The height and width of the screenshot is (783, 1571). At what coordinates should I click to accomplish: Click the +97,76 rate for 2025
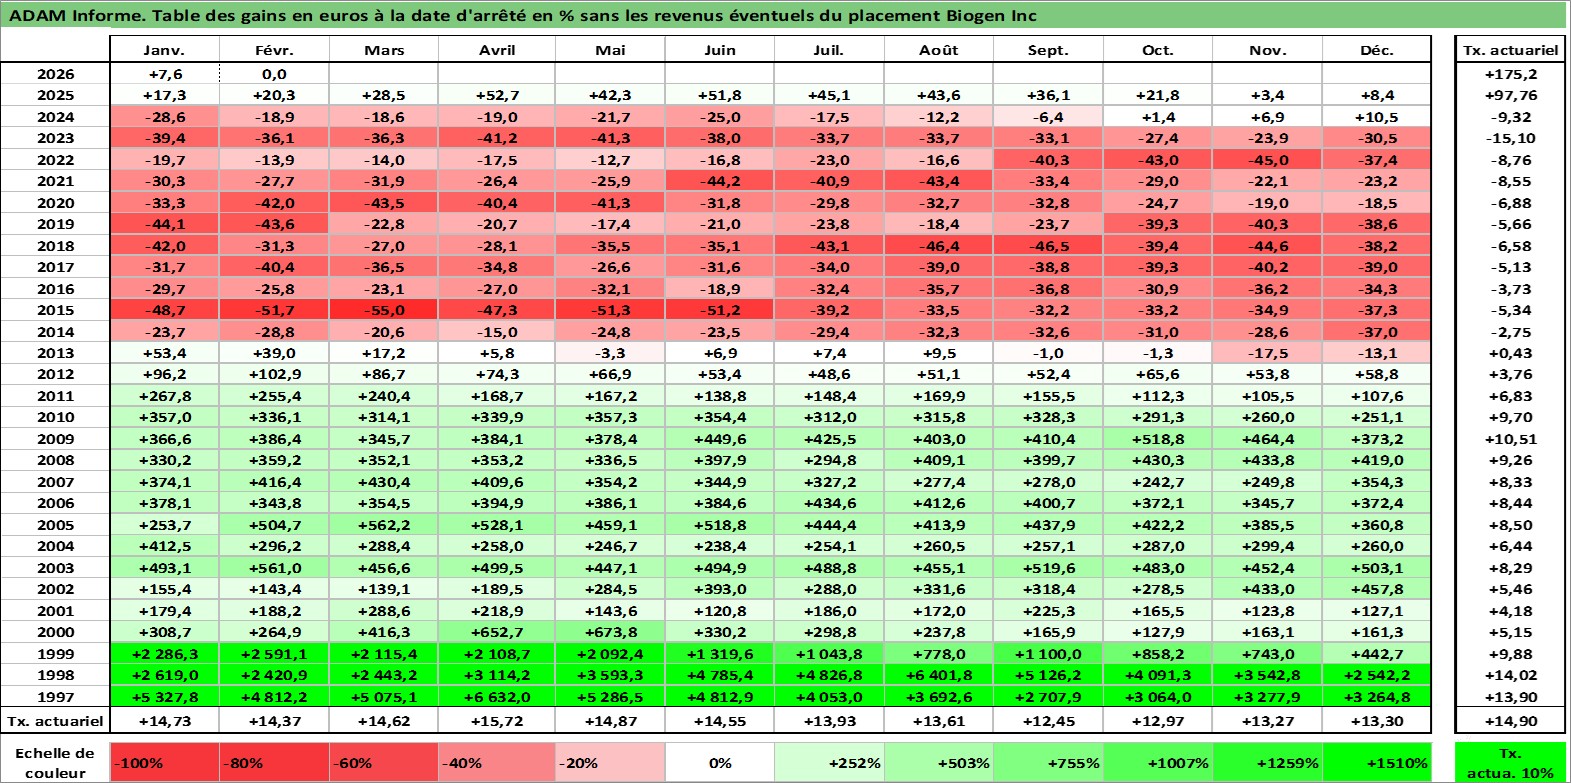click(1510, 95)
